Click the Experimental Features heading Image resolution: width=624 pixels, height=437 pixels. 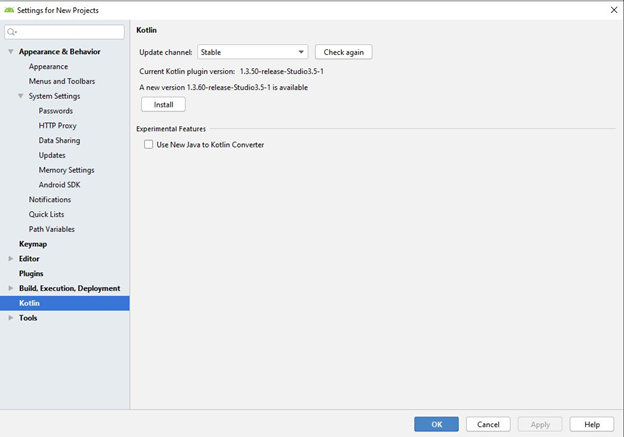[171, 129]
